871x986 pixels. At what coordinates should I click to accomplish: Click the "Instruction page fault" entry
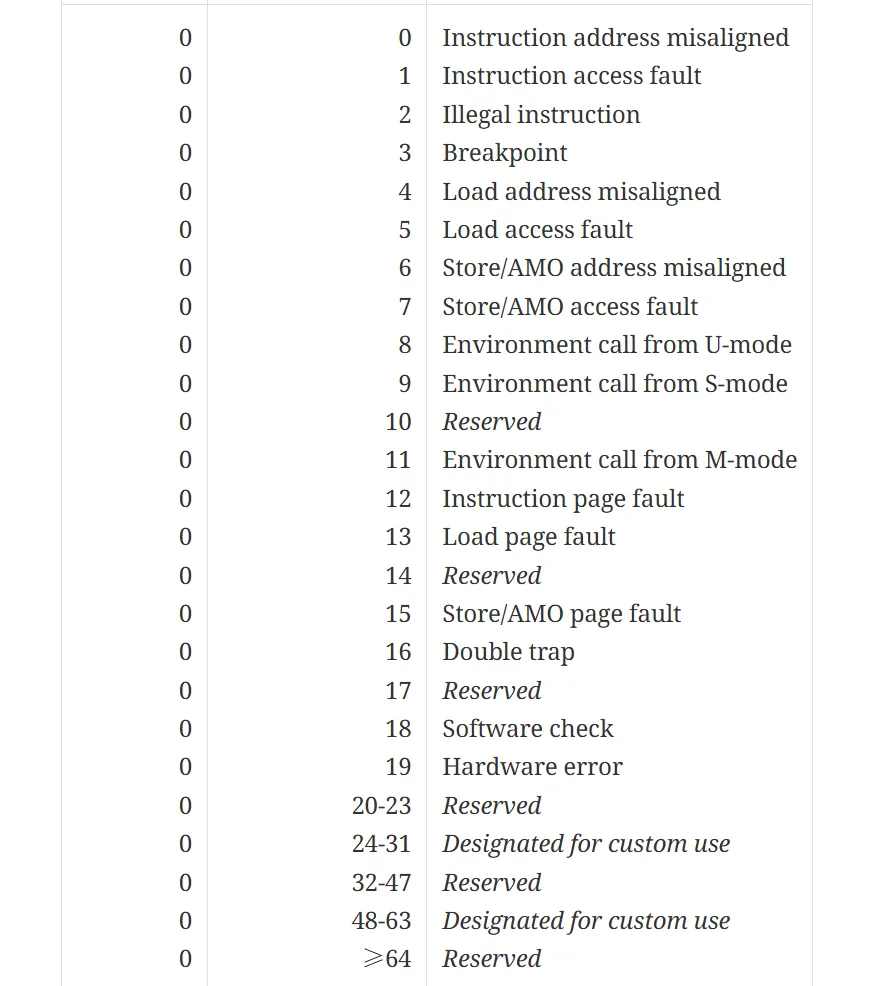pyautogui.click(x=563, y=499)
